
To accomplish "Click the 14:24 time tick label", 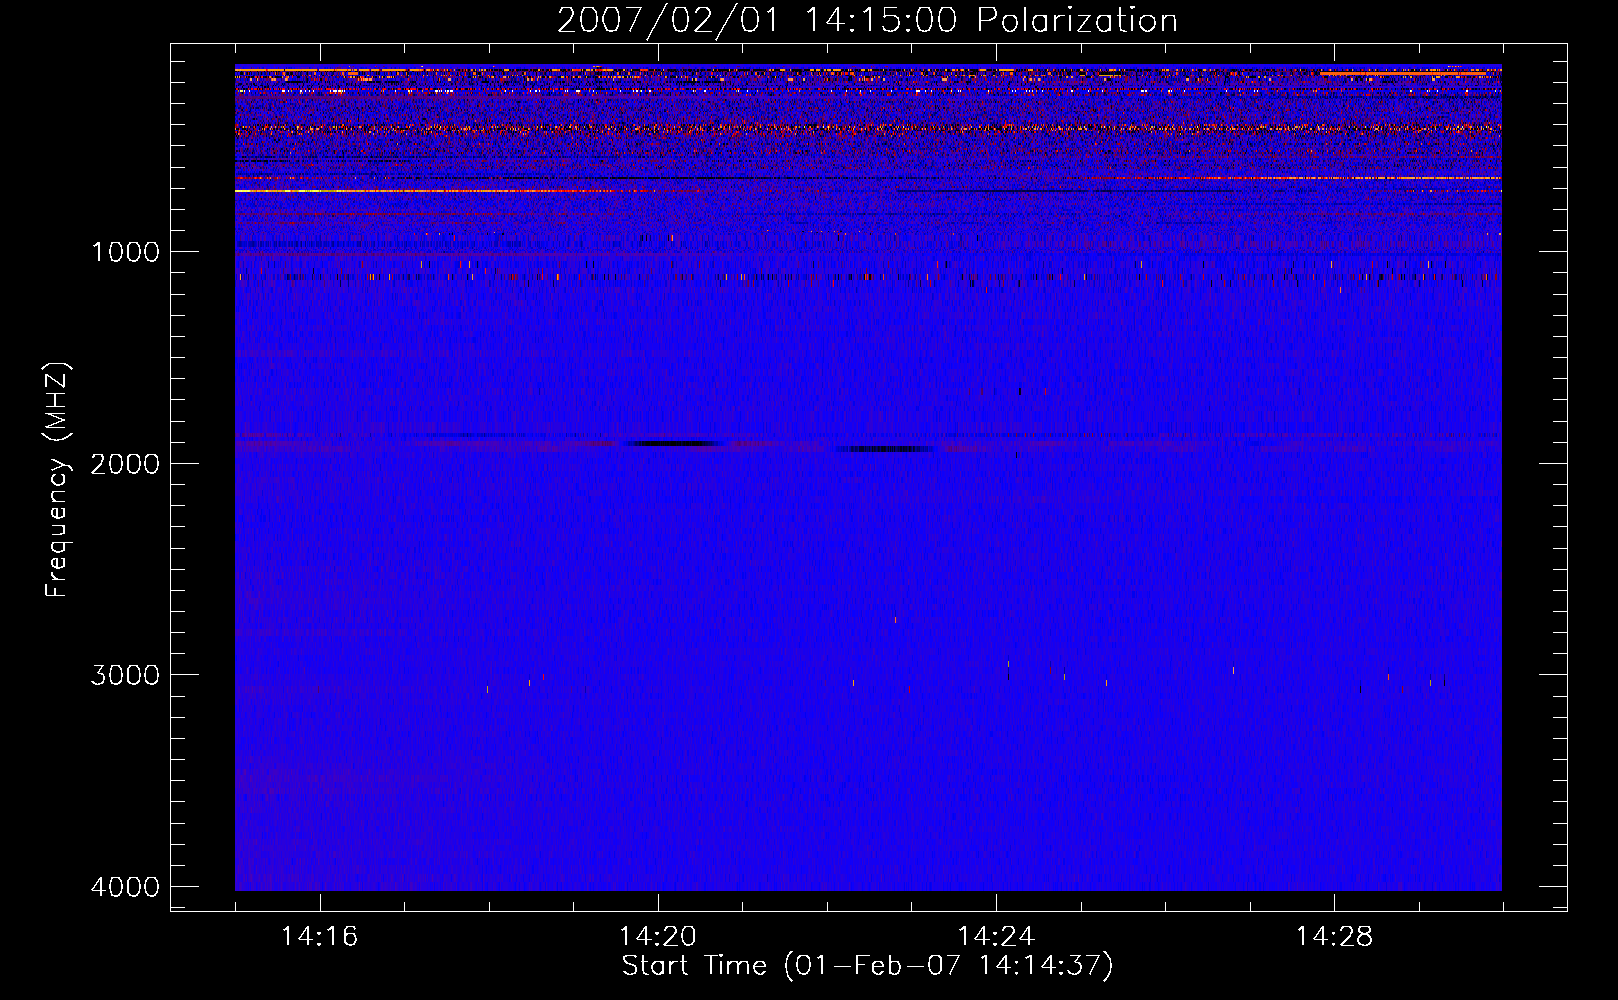I will click(996, 937).
